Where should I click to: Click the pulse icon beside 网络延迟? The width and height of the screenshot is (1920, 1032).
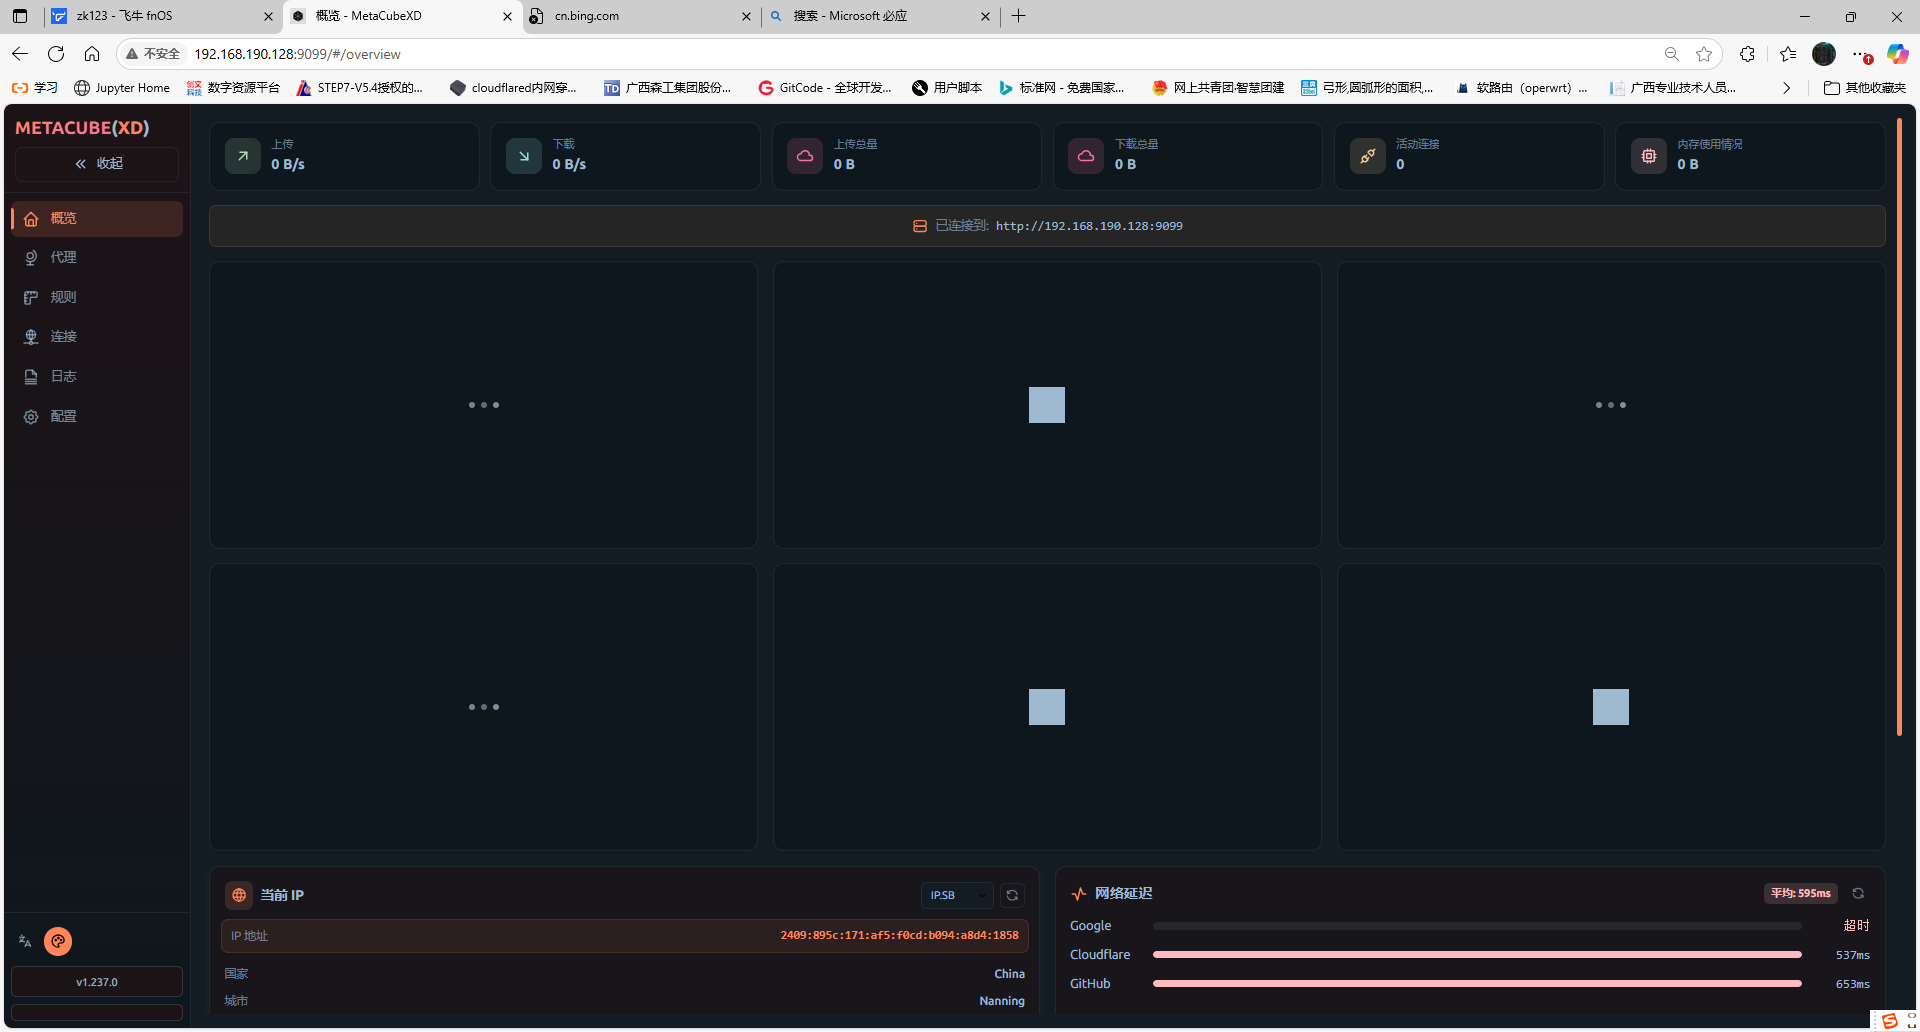click(x=1079, y=893)
